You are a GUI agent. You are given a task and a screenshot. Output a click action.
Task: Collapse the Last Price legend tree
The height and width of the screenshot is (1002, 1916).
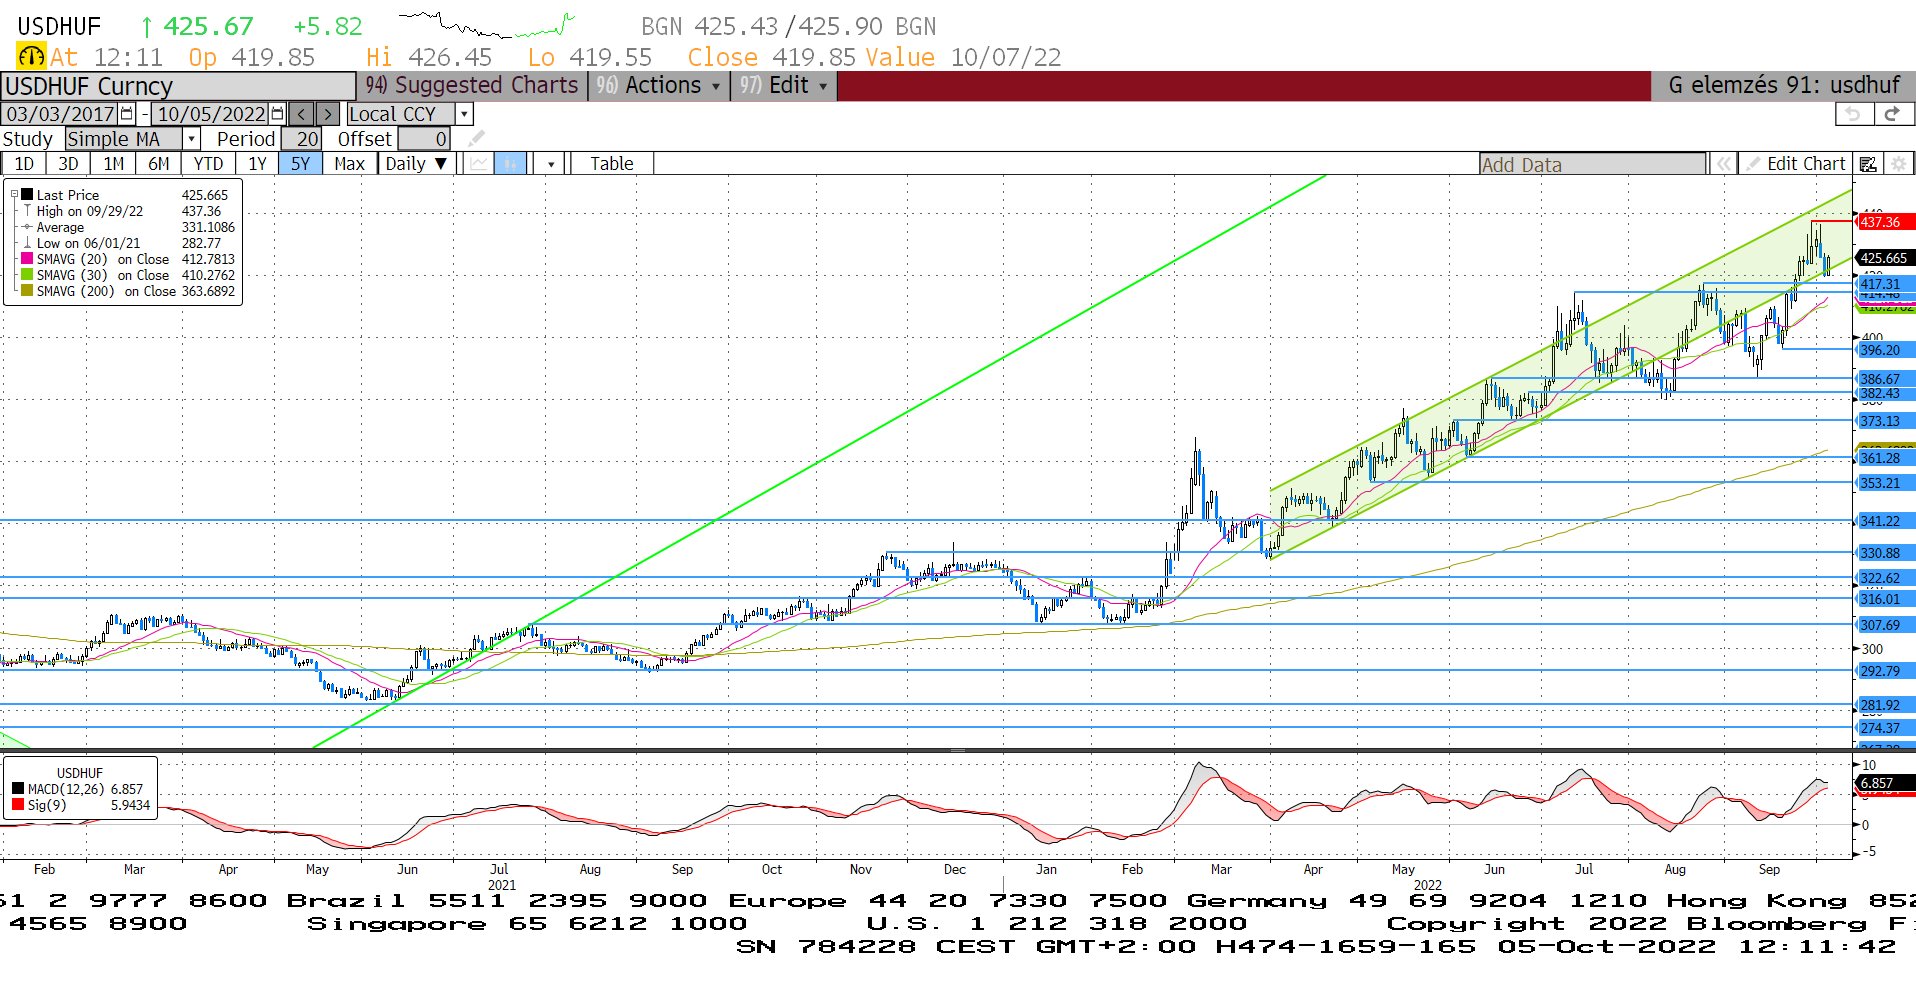point(14,195)
